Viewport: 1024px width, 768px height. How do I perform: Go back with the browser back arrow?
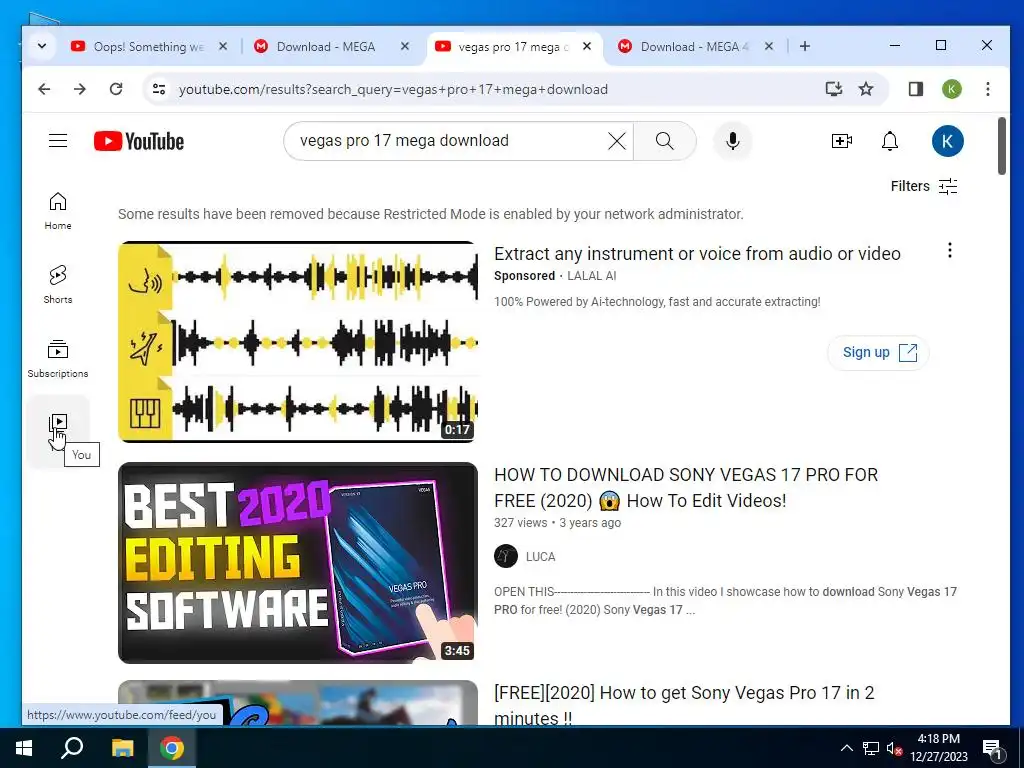click(44, 89)
